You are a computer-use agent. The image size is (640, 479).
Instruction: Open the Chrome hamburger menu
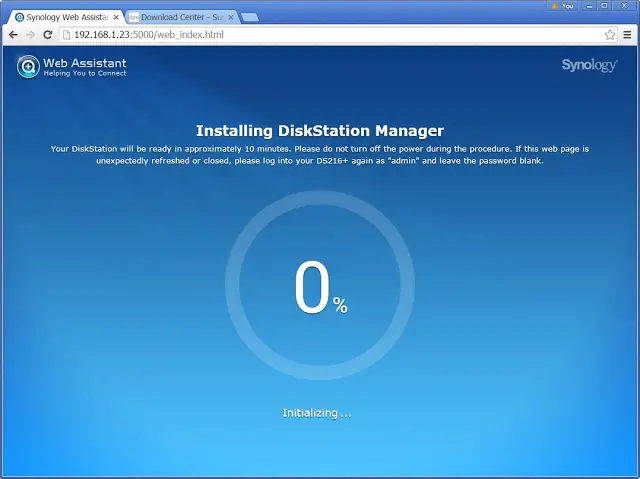pos(627,35)
